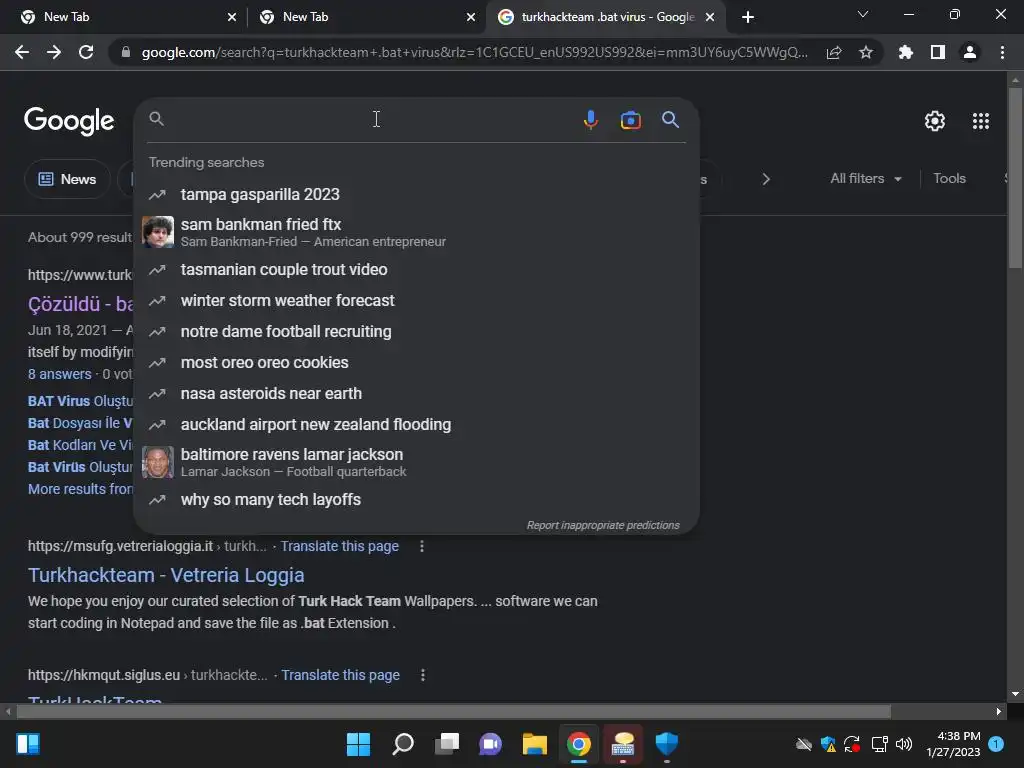
Task: Open Windows taskbar search
Action: tap(403, 744)
